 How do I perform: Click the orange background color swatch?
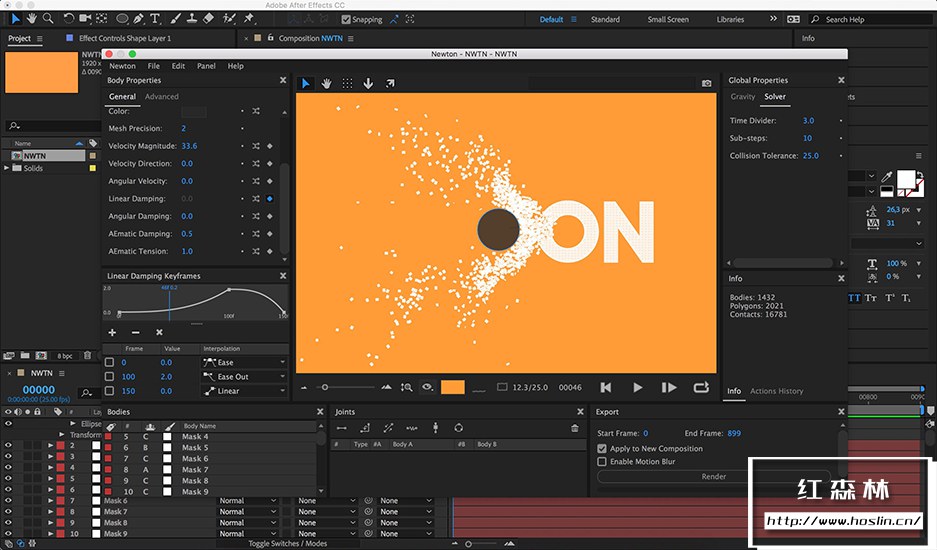(452, 387)
